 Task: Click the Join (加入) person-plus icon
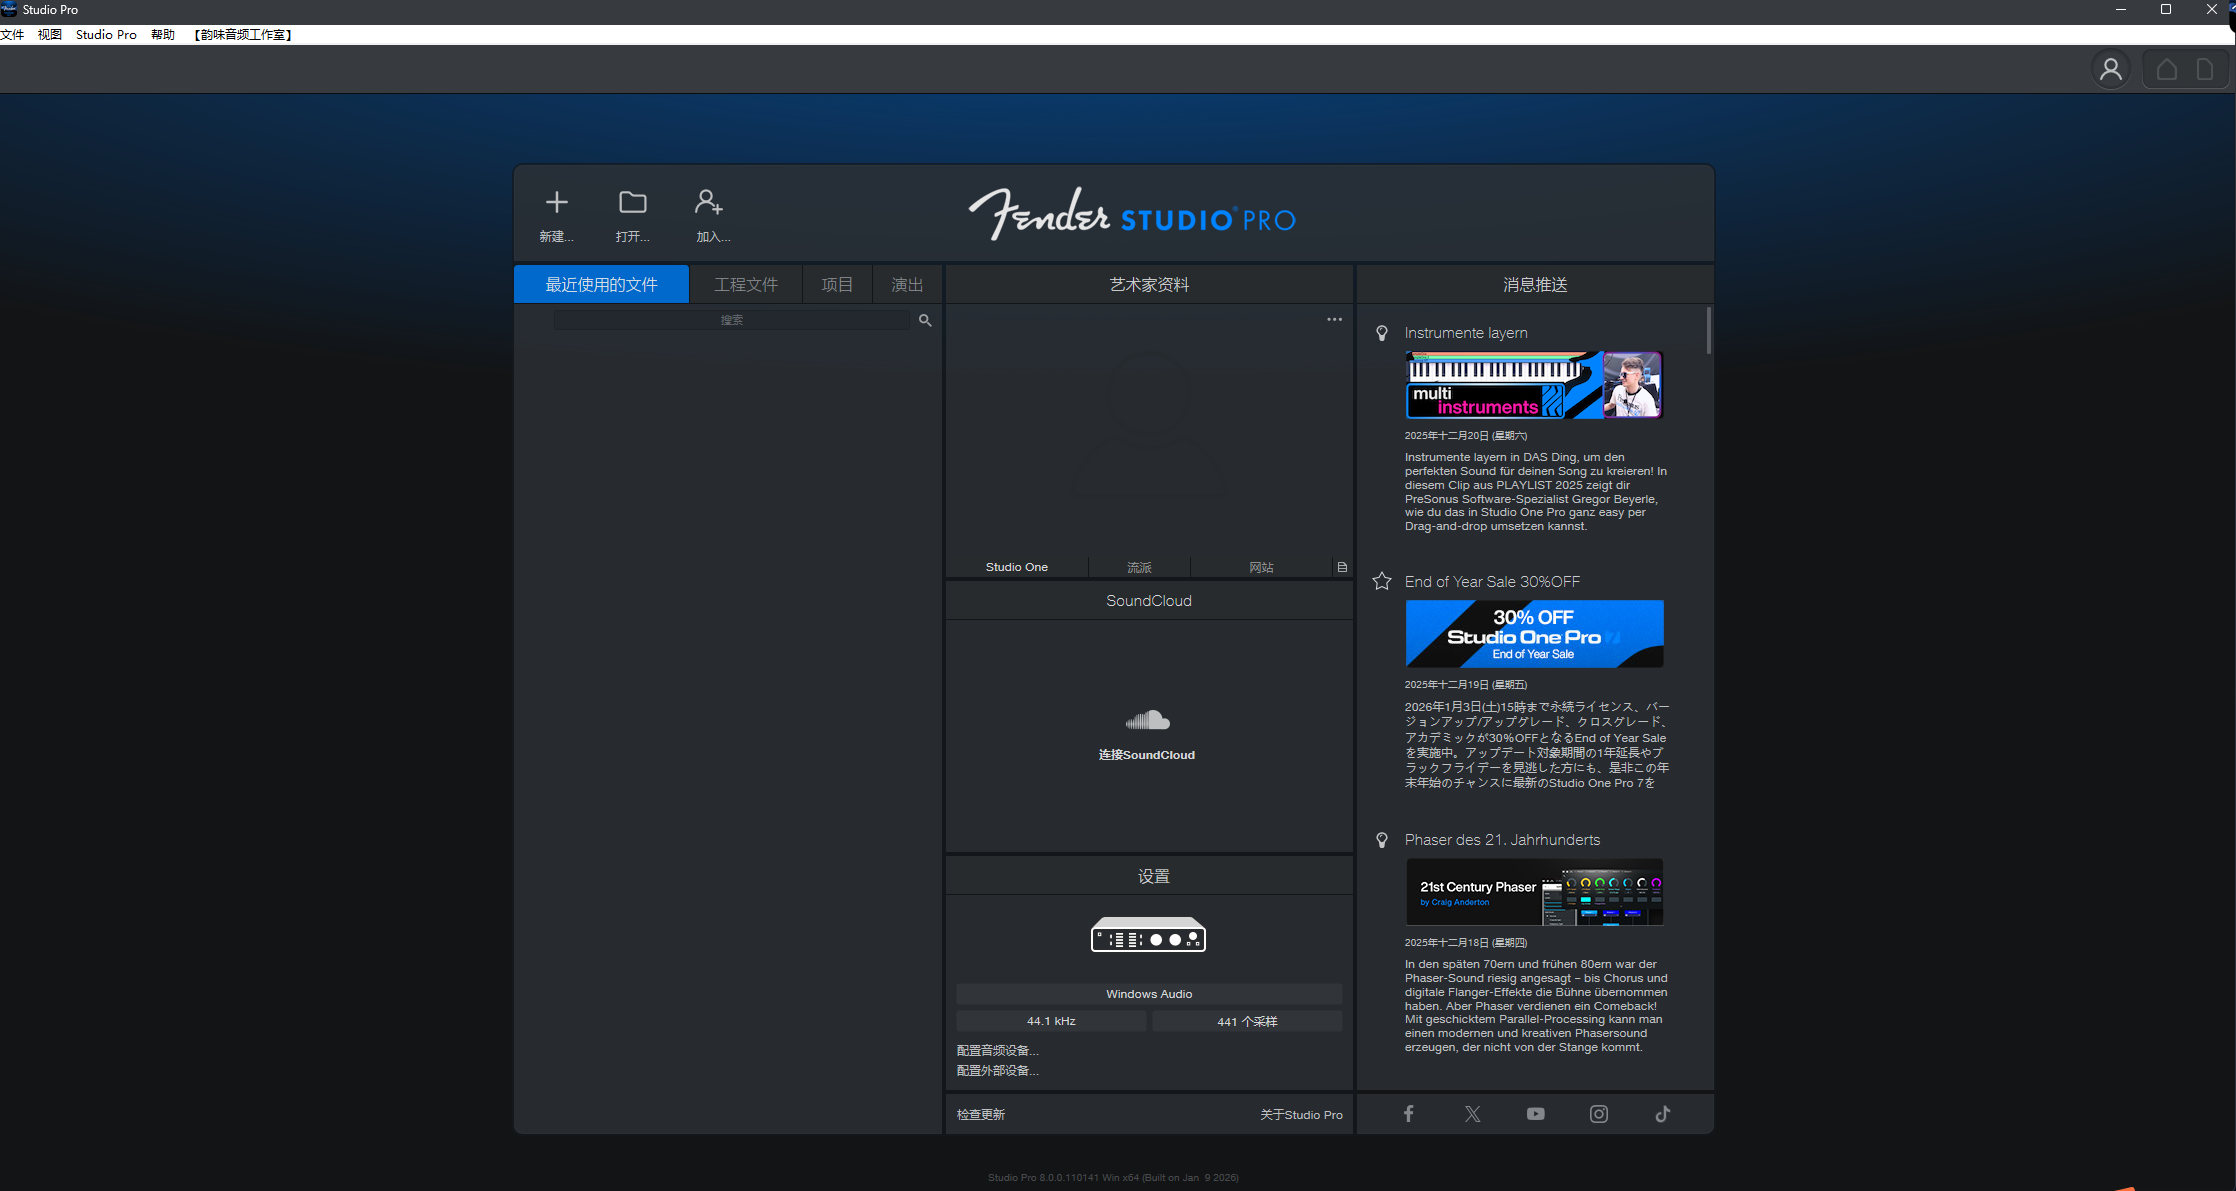click(709, 203)
